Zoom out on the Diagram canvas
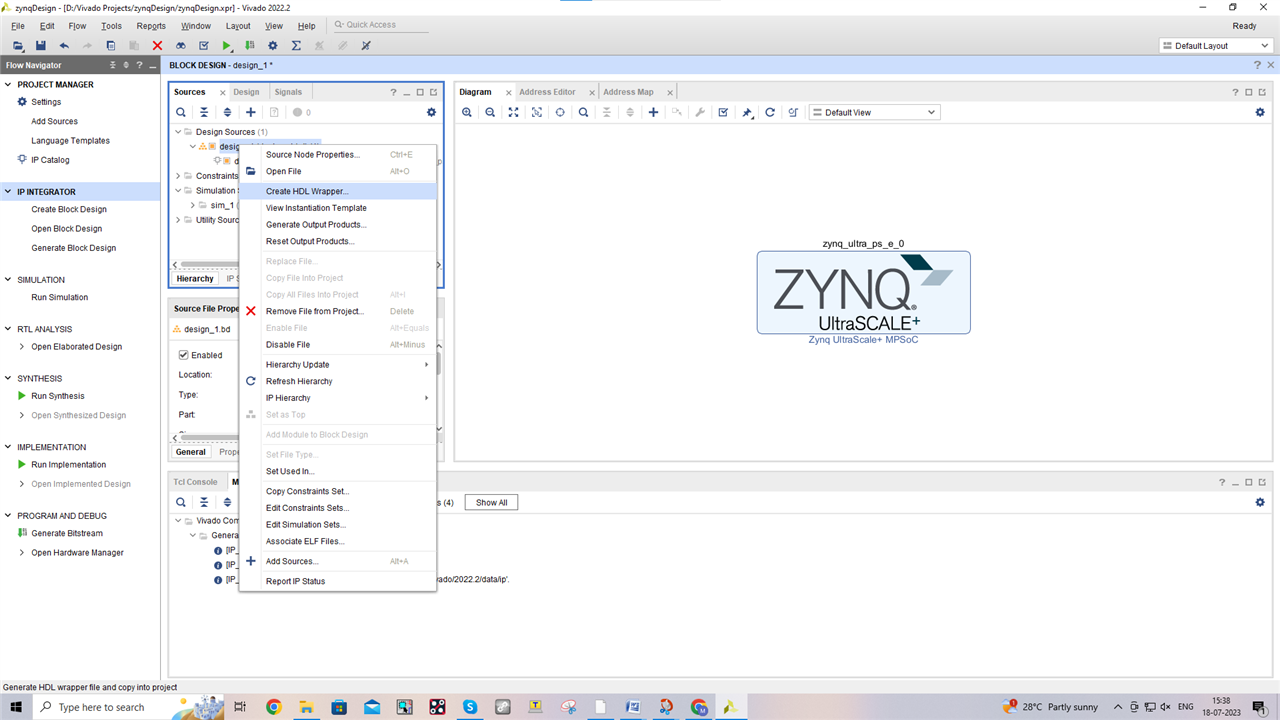The width and height of the screenshot is (1280, 720). 490,112
